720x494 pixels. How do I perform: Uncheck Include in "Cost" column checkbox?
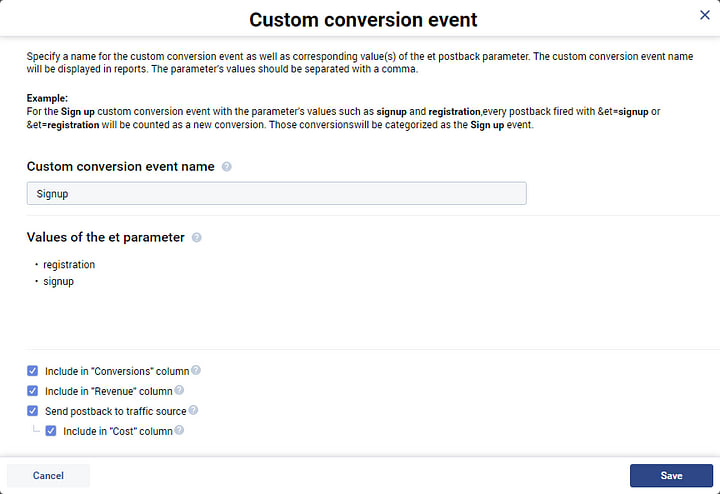tap(51, 431)
